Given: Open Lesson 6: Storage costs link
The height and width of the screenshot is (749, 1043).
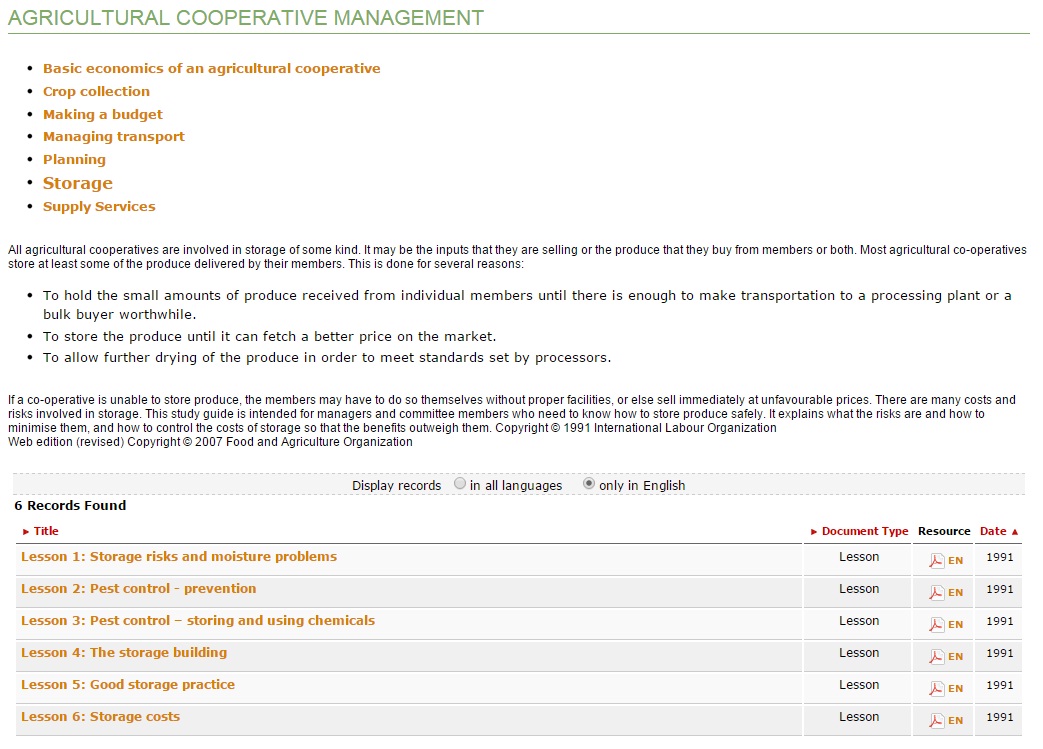Looking at the screenshot, I should pos(101,717).
